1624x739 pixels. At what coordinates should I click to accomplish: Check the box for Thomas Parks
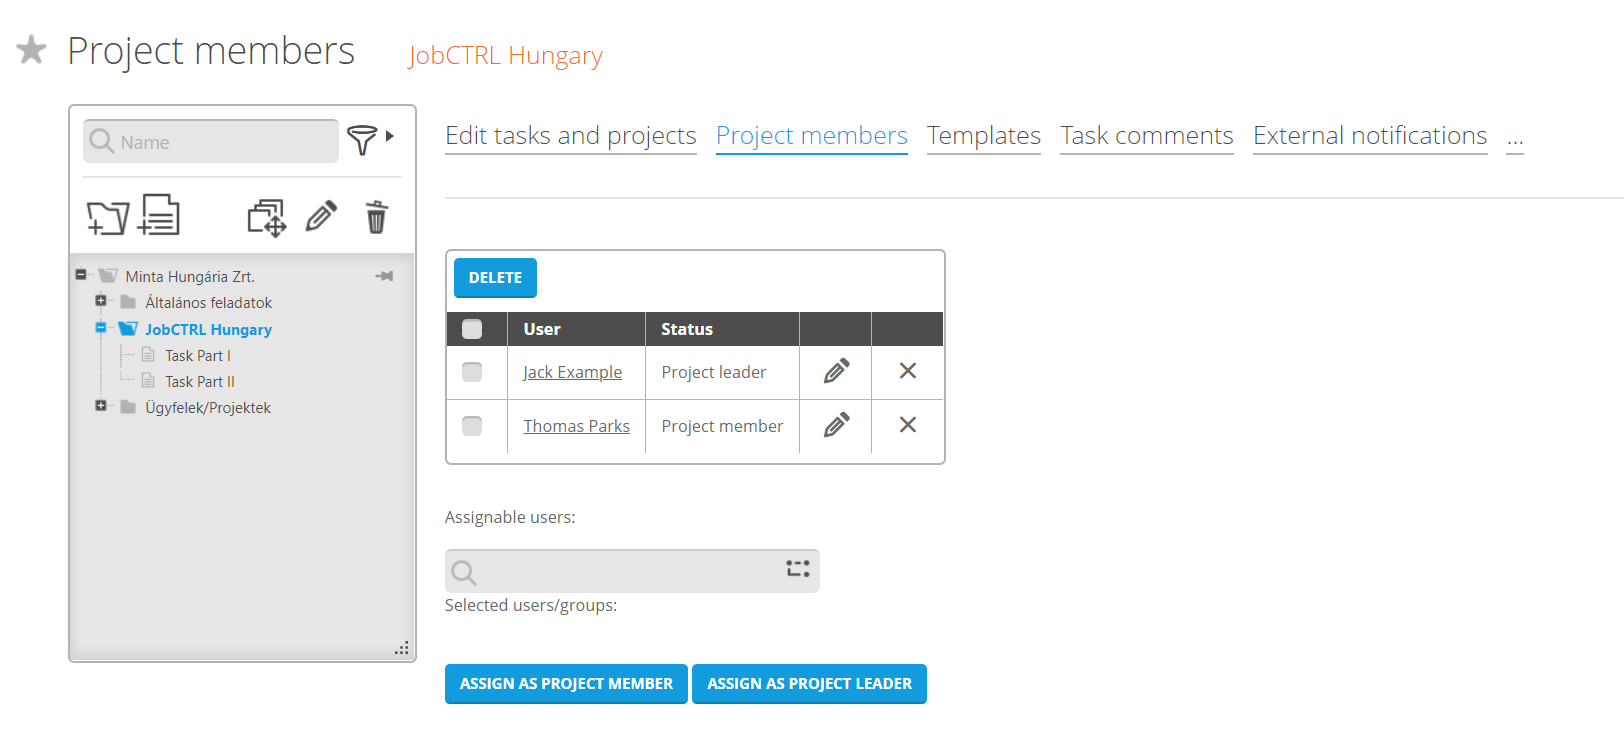click(472, 426)
